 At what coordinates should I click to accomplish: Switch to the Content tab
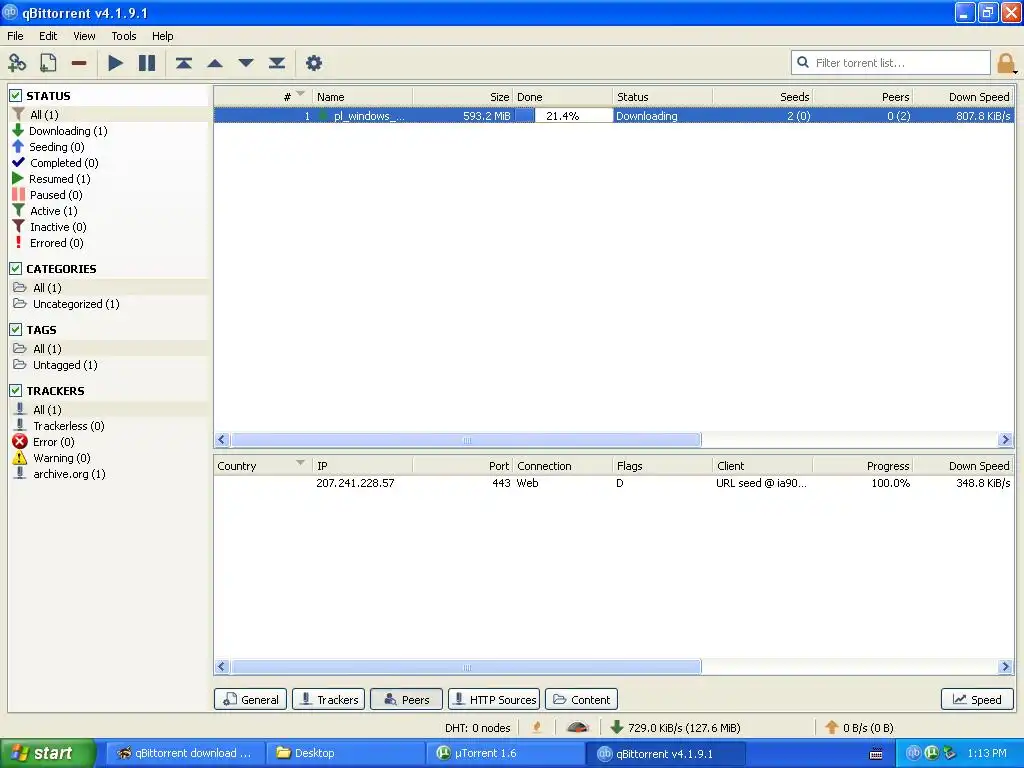(x=581, y=699)
